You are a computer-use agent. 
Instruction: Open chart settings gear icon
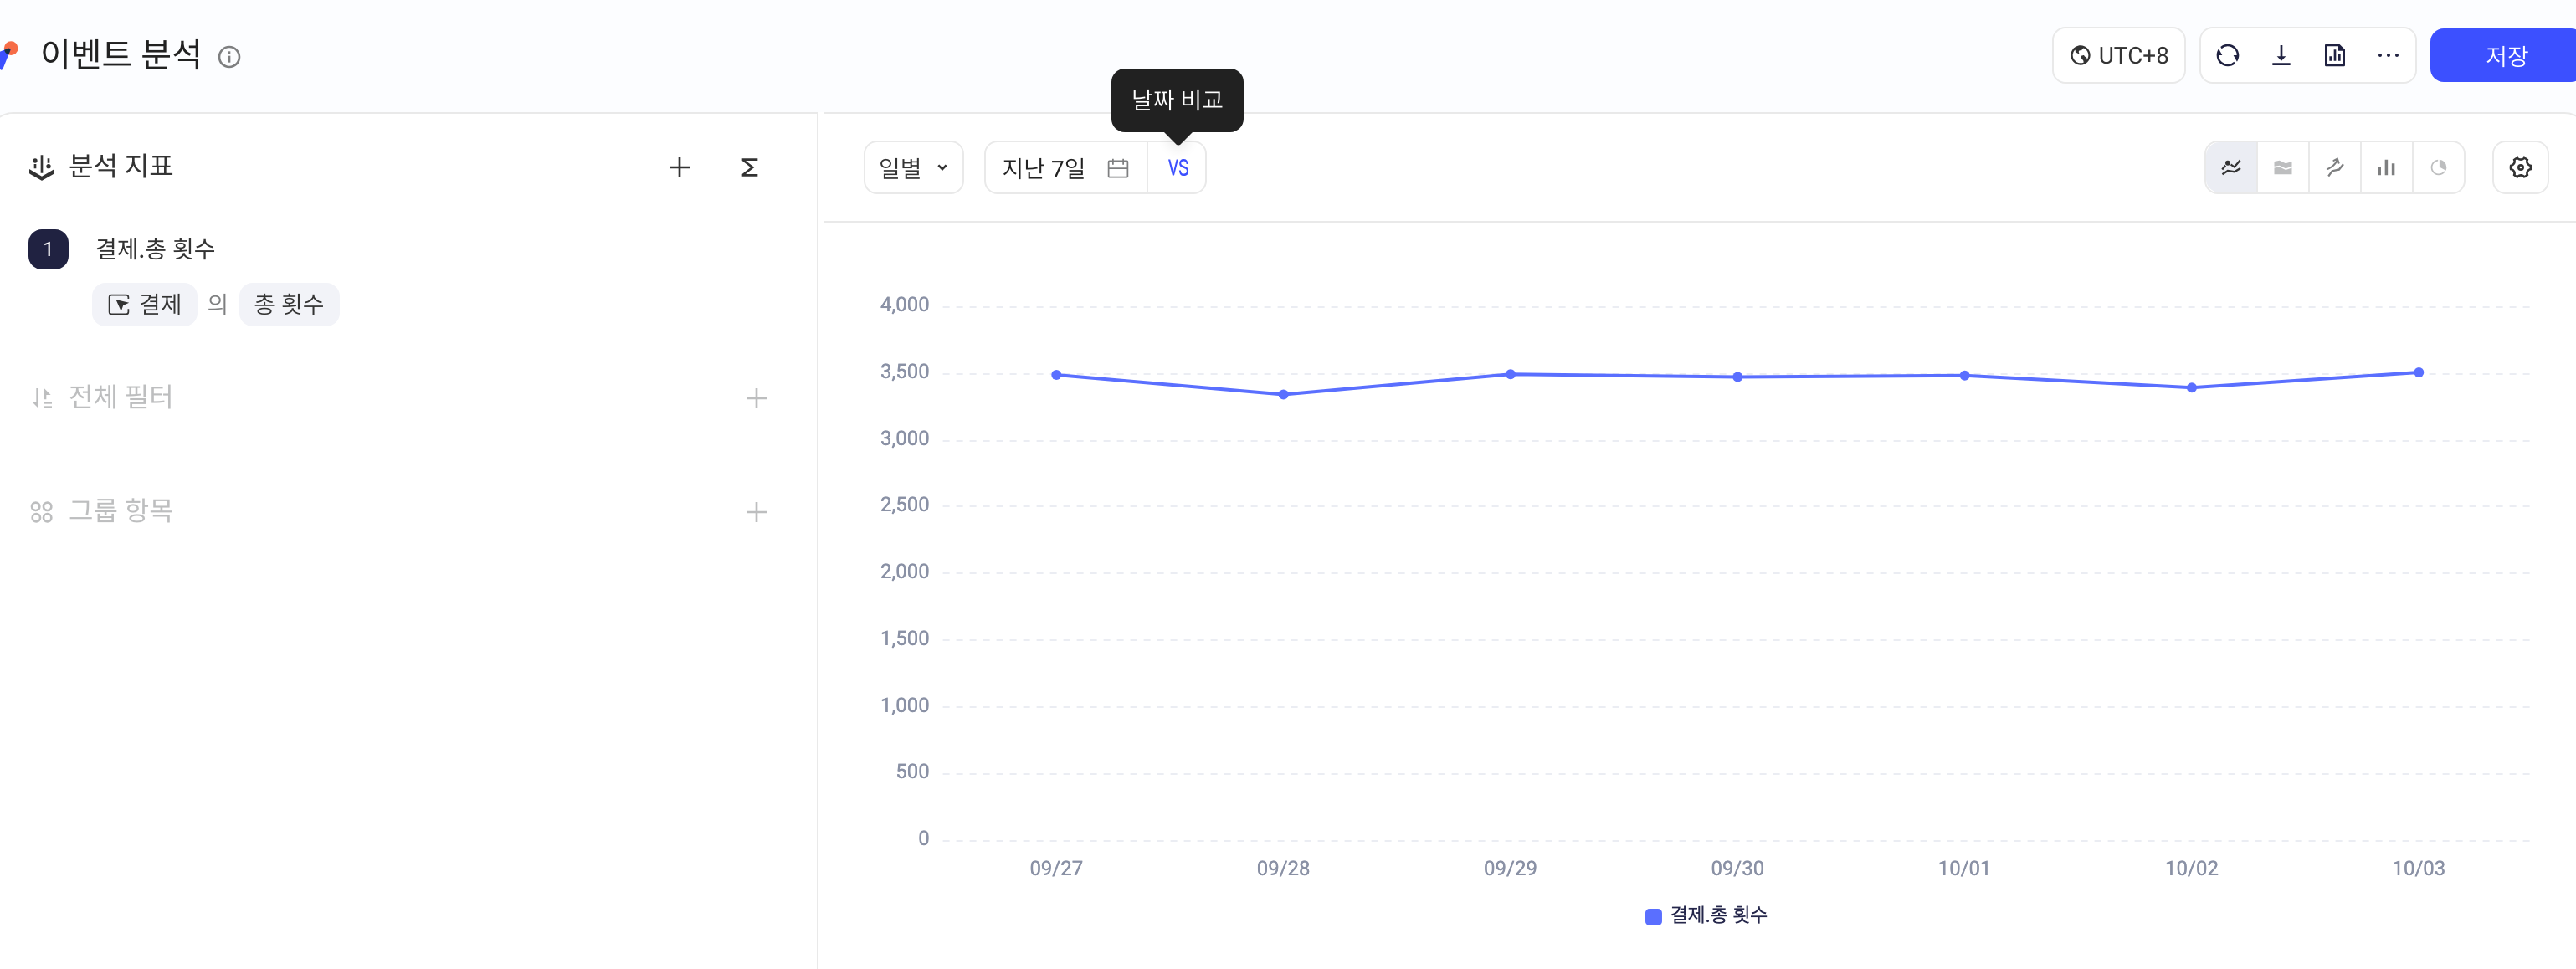pyautogui.click(x=2520, y=167)
